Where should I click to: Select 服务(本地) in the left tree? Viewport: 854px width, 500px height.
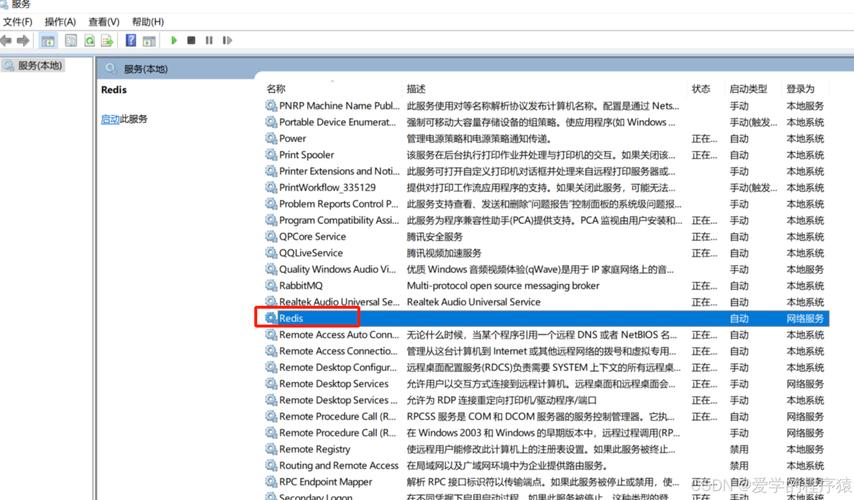[40, 65]
